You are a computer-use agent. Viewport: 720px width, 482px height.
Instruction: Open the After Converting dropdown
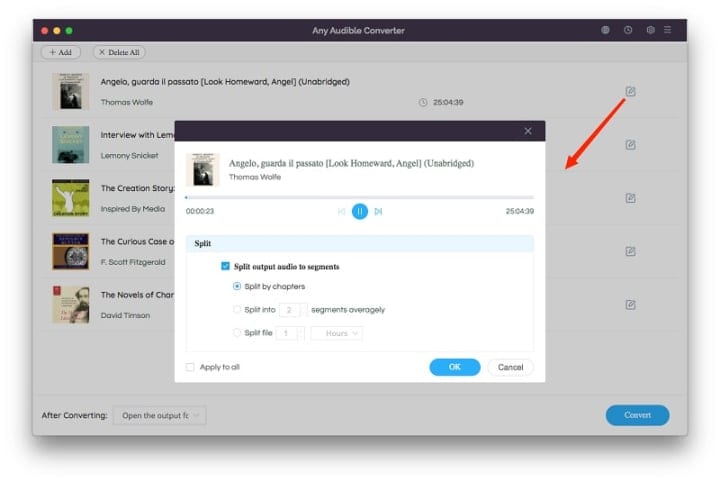(x=159, y=415)
